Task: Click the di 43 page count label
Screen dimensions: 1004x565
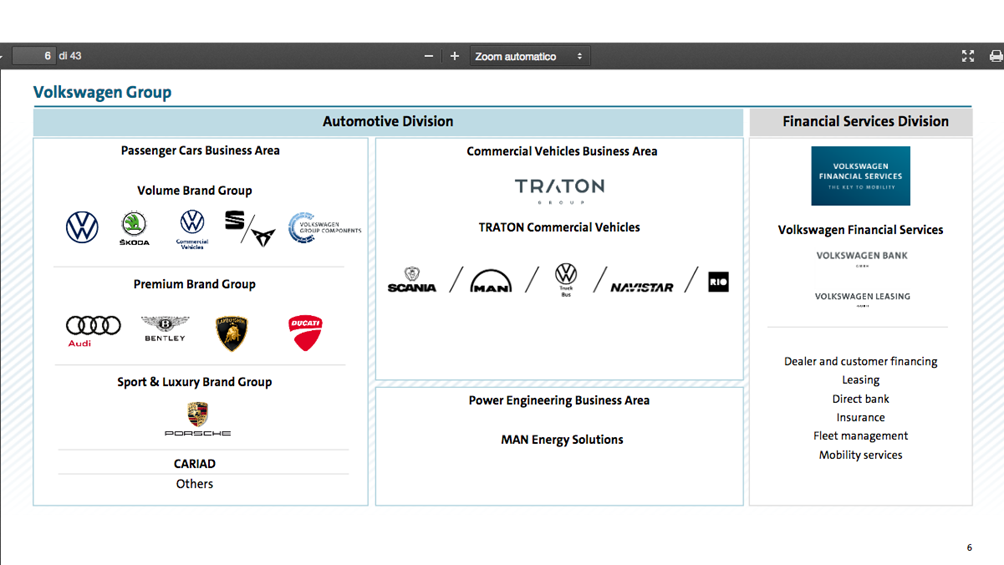Action: pyautogui.click(x=70, y=56)
